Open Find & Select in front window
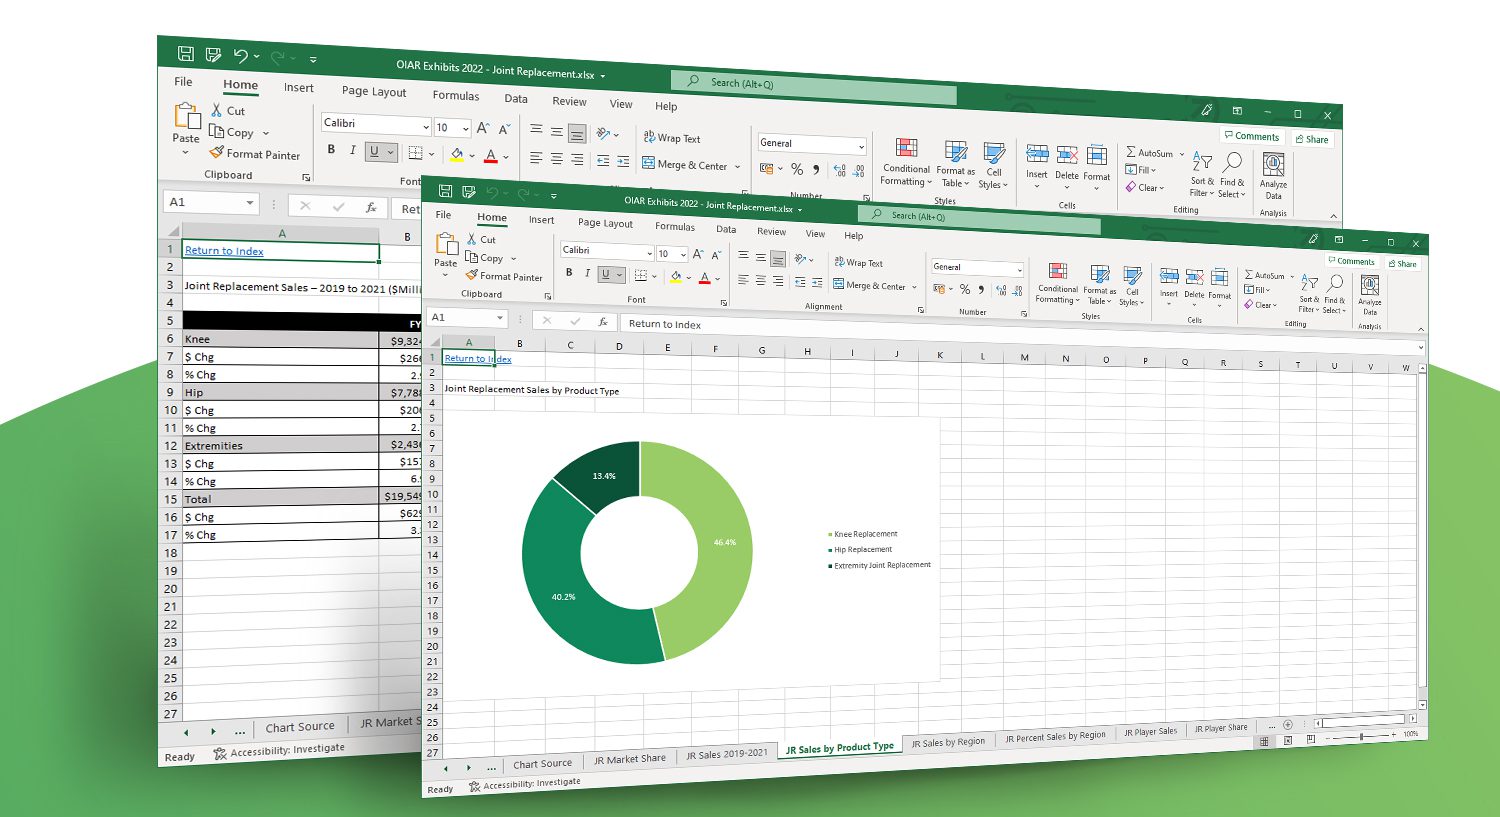This screenshot has height=817, width=1500. [x=1334, y=295]
